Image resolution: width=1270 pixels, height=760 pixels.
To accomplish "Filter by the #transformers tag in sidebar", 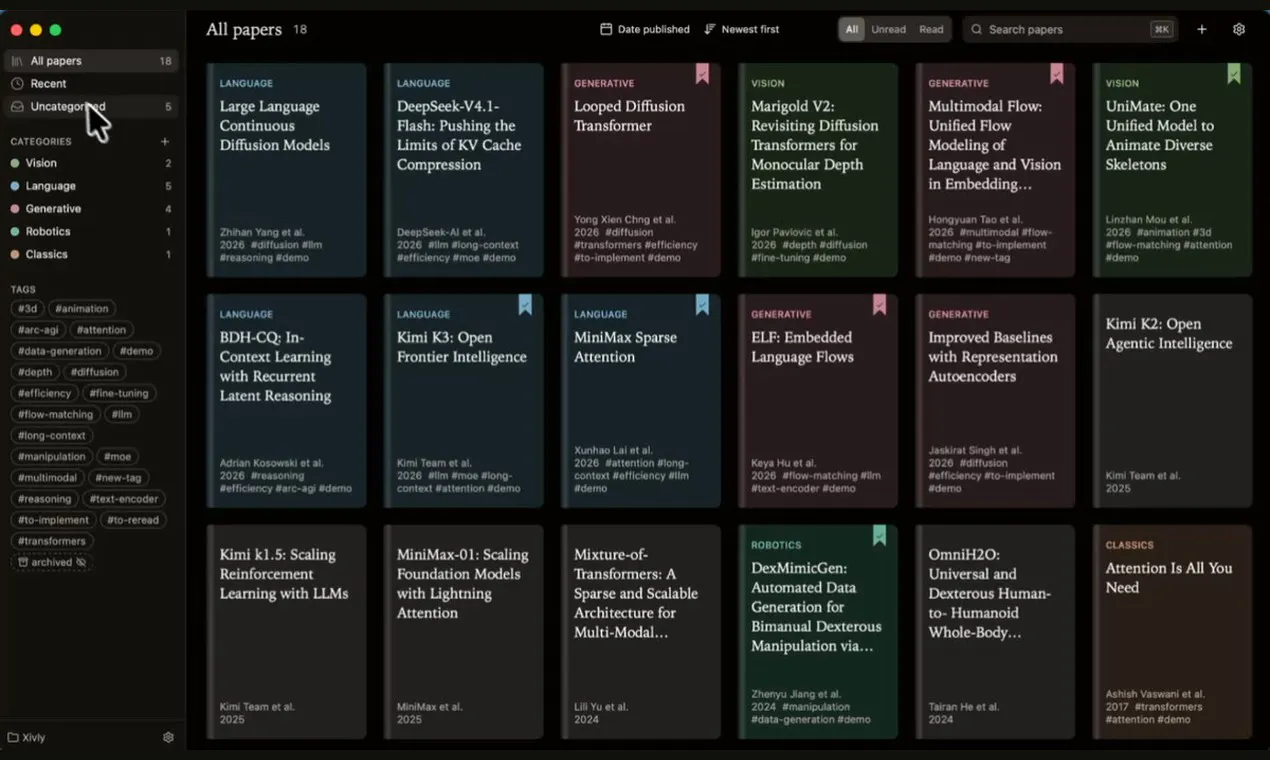I will click(x=52, y=541).
